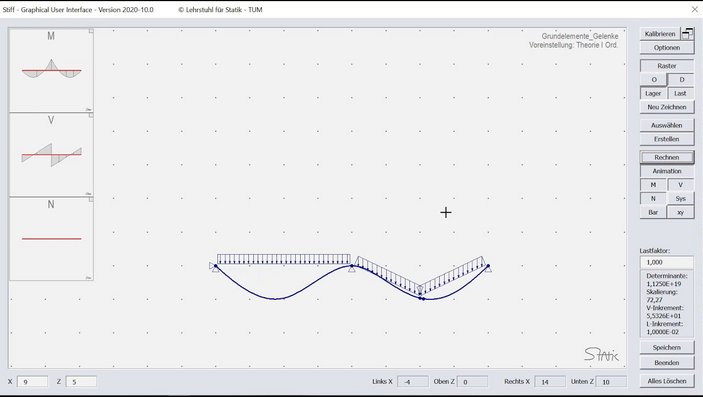Activate the Erstellen mode
Image resolution: width=703 pixels, height=397 pixels.
[667, 139]
